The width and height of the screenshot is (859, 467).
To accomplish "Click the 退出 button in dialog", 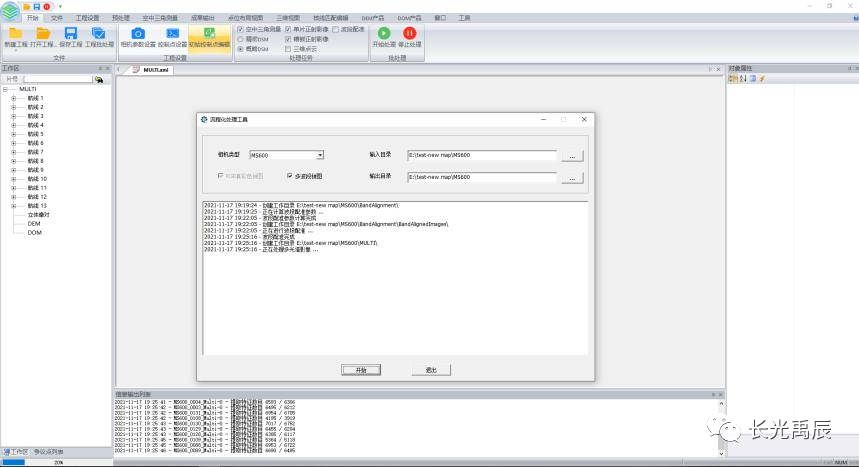I will point(431,370).
